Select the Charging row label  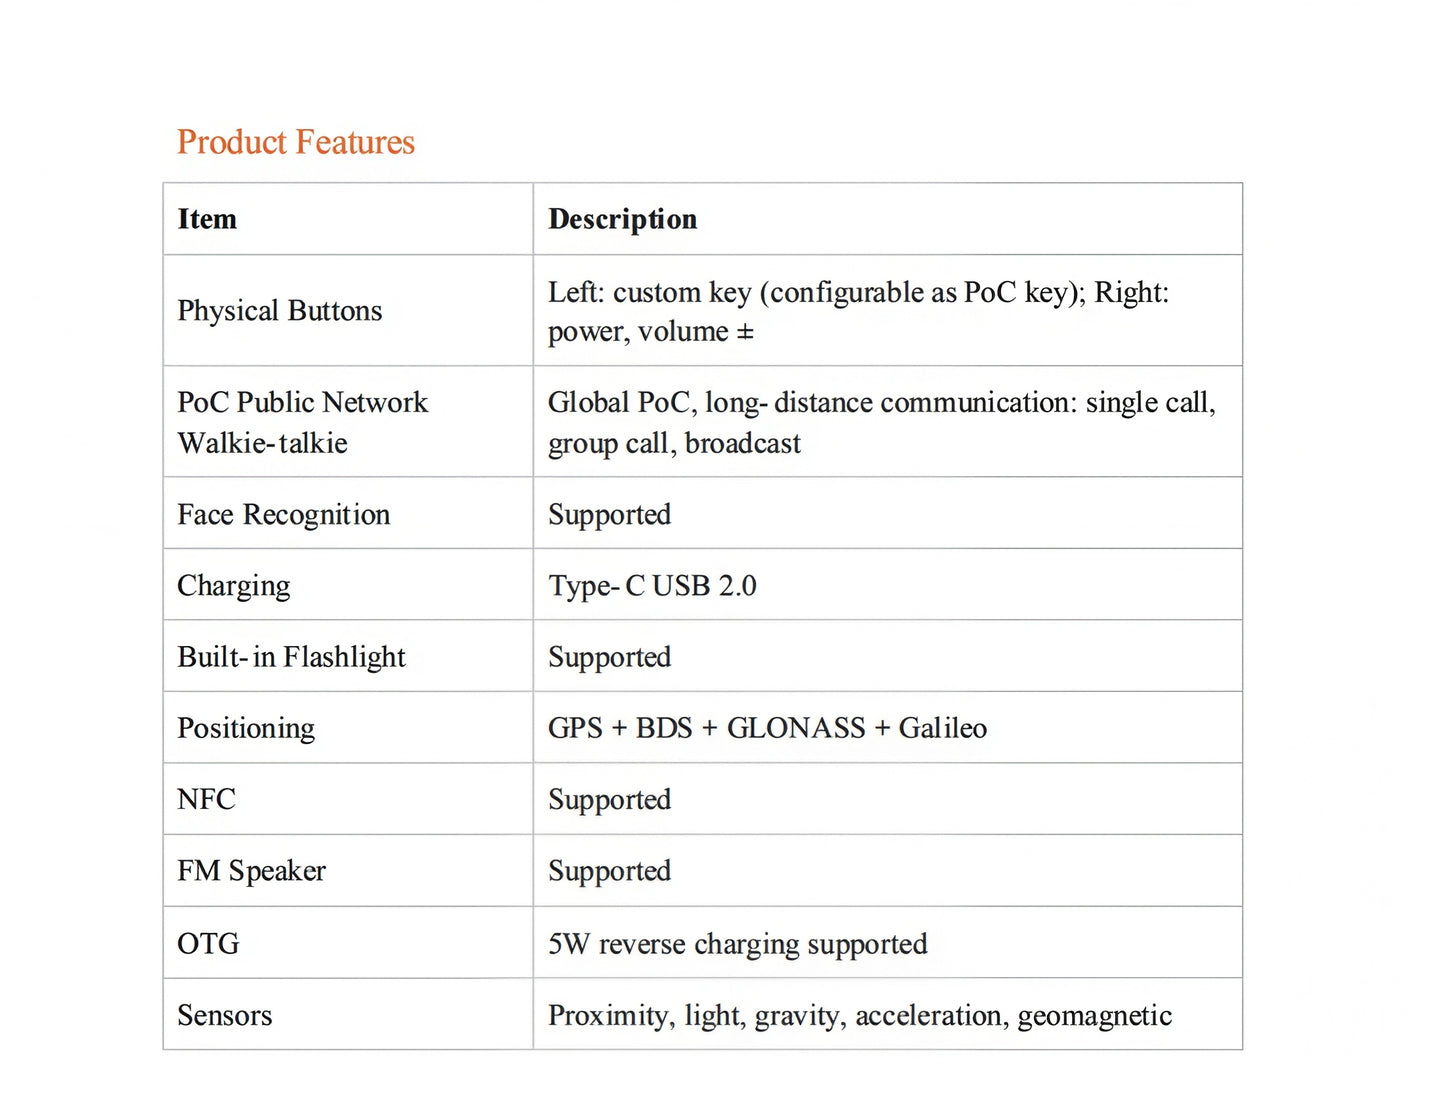tap(234, 586)
